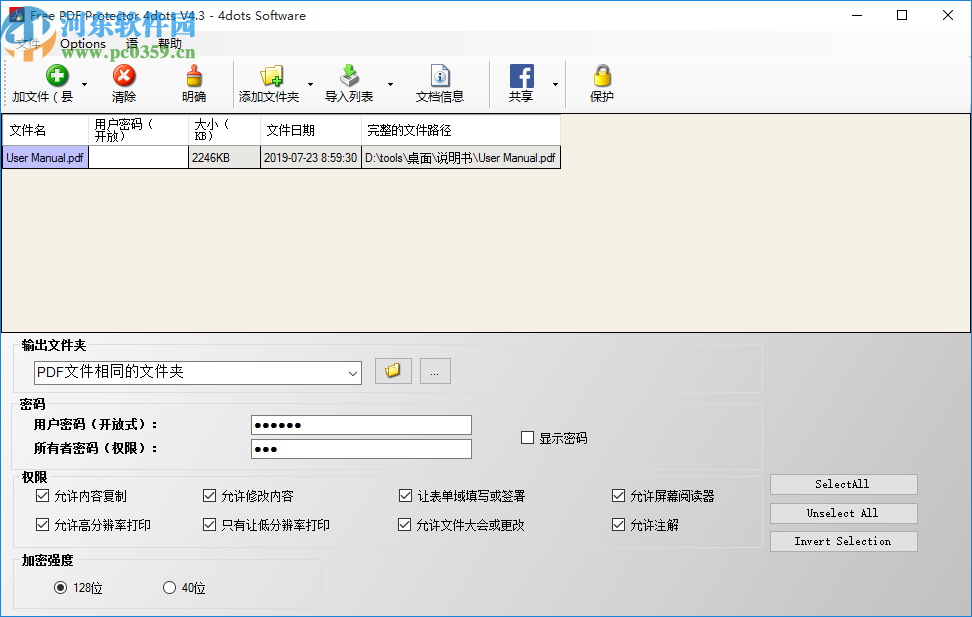
Task: Select the 40位 encryption radio button
Action: coord(168,588)
